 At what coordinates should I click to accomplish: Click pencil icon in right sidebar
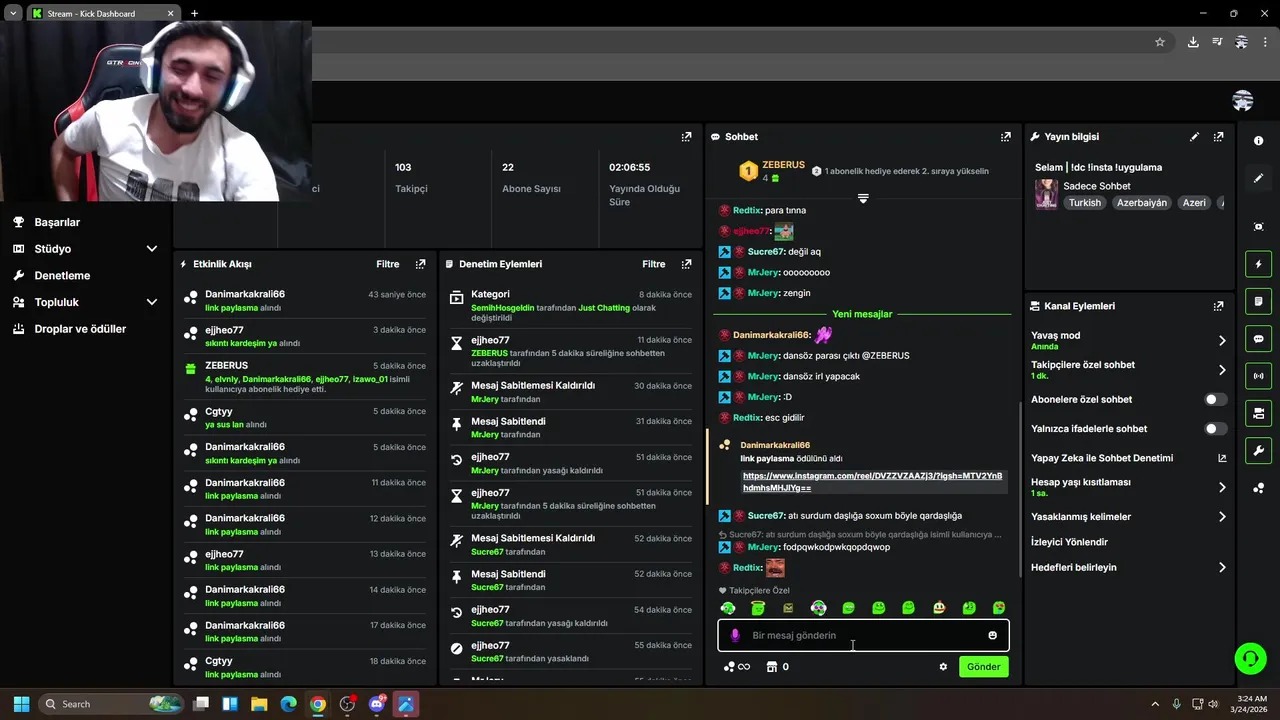pos(1258,178)
